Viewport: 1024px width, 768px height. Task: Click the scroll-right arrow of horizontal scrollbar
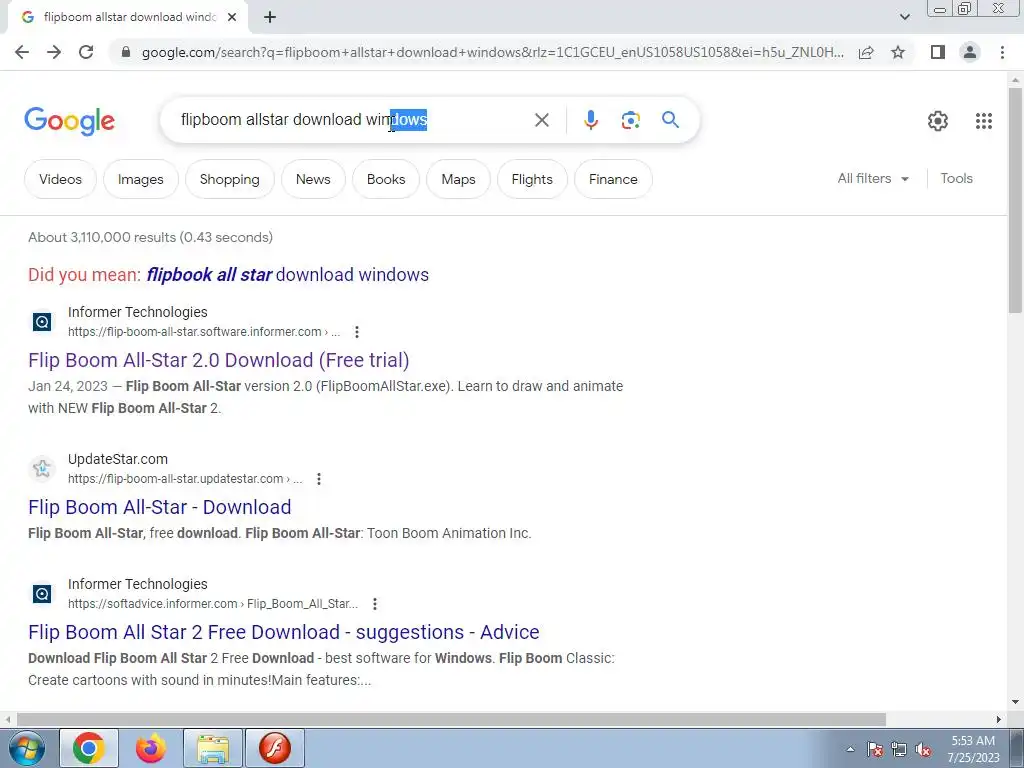coord(999,720)
